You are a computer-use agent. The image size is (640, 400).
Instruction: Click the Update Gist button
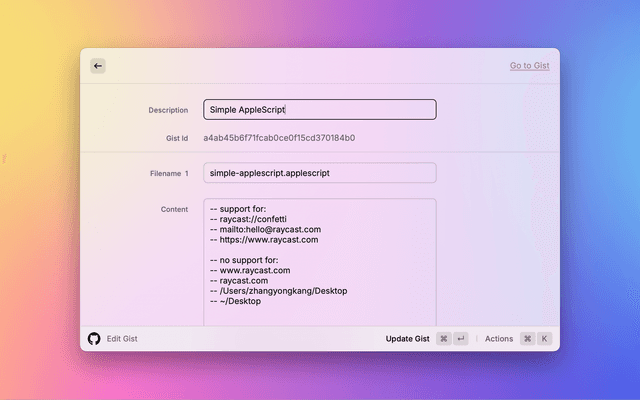[x=407, y=339]
